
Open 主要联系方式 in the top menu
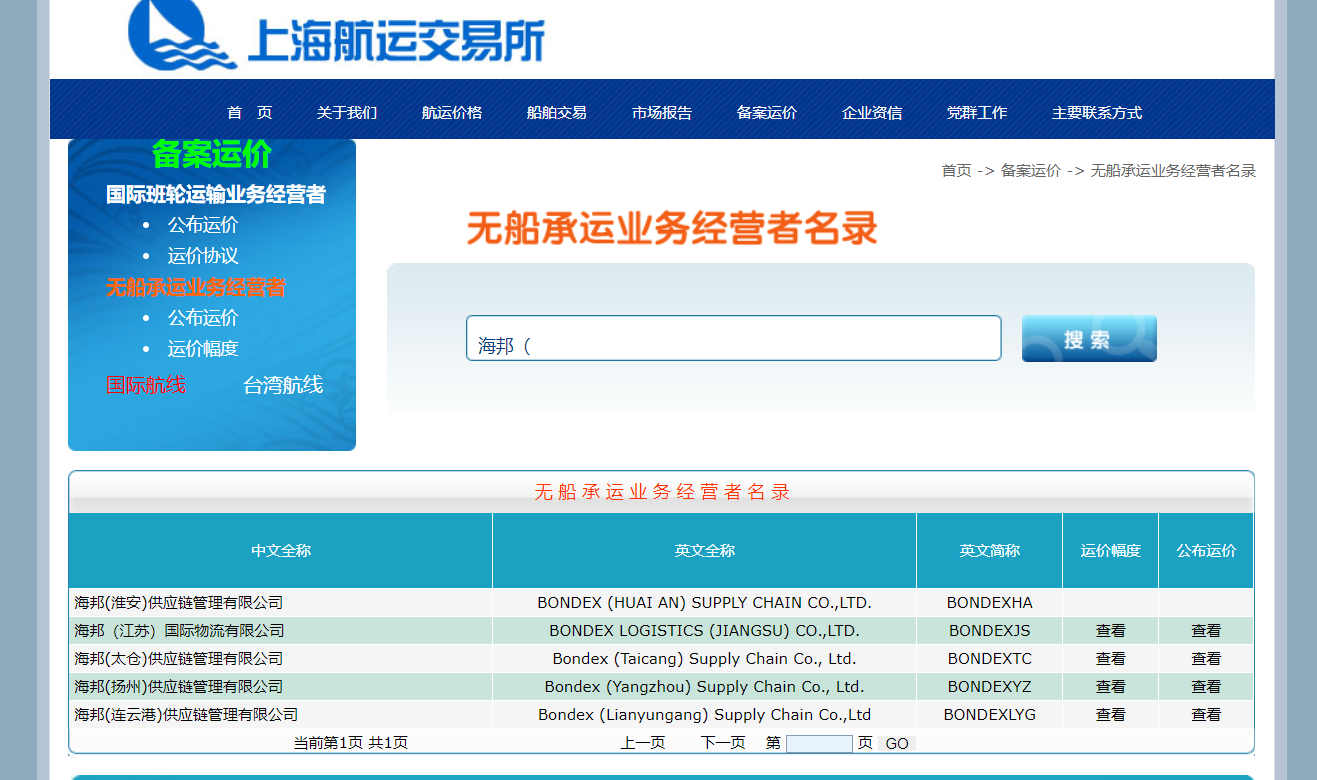pos(1096,113)
